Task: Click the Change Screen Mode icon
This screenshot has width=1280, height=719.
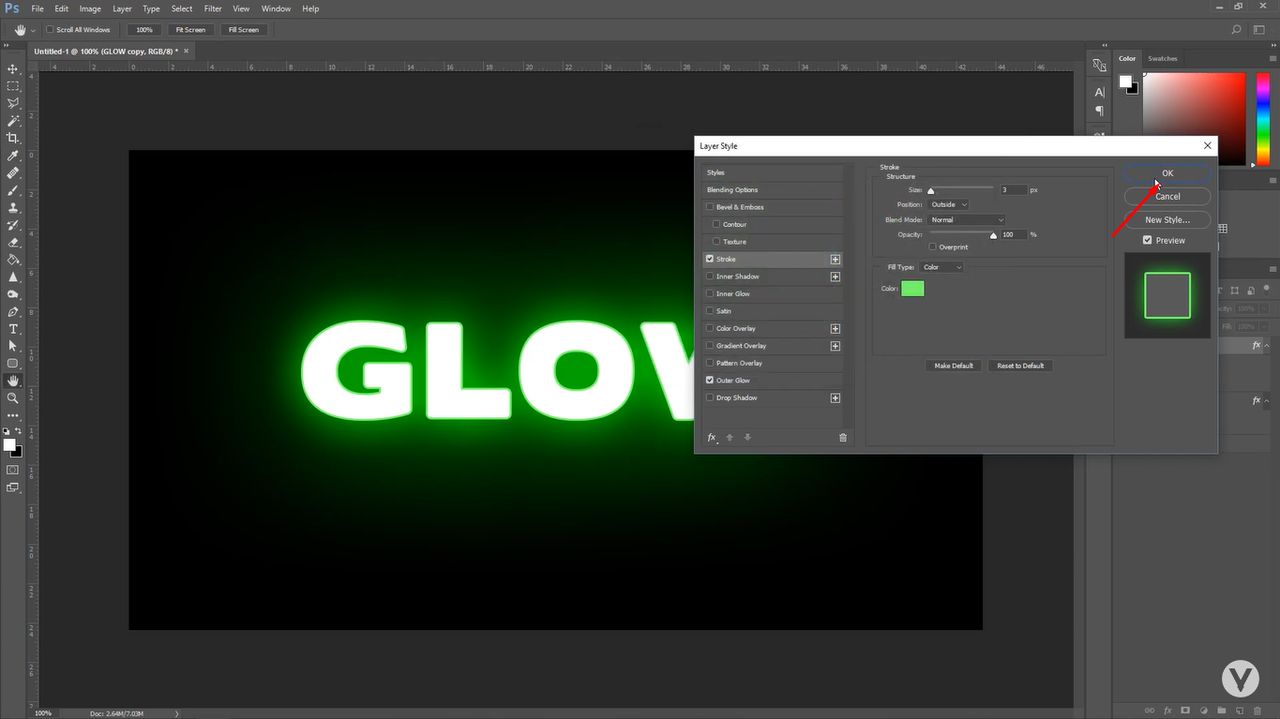Action: 13,487
